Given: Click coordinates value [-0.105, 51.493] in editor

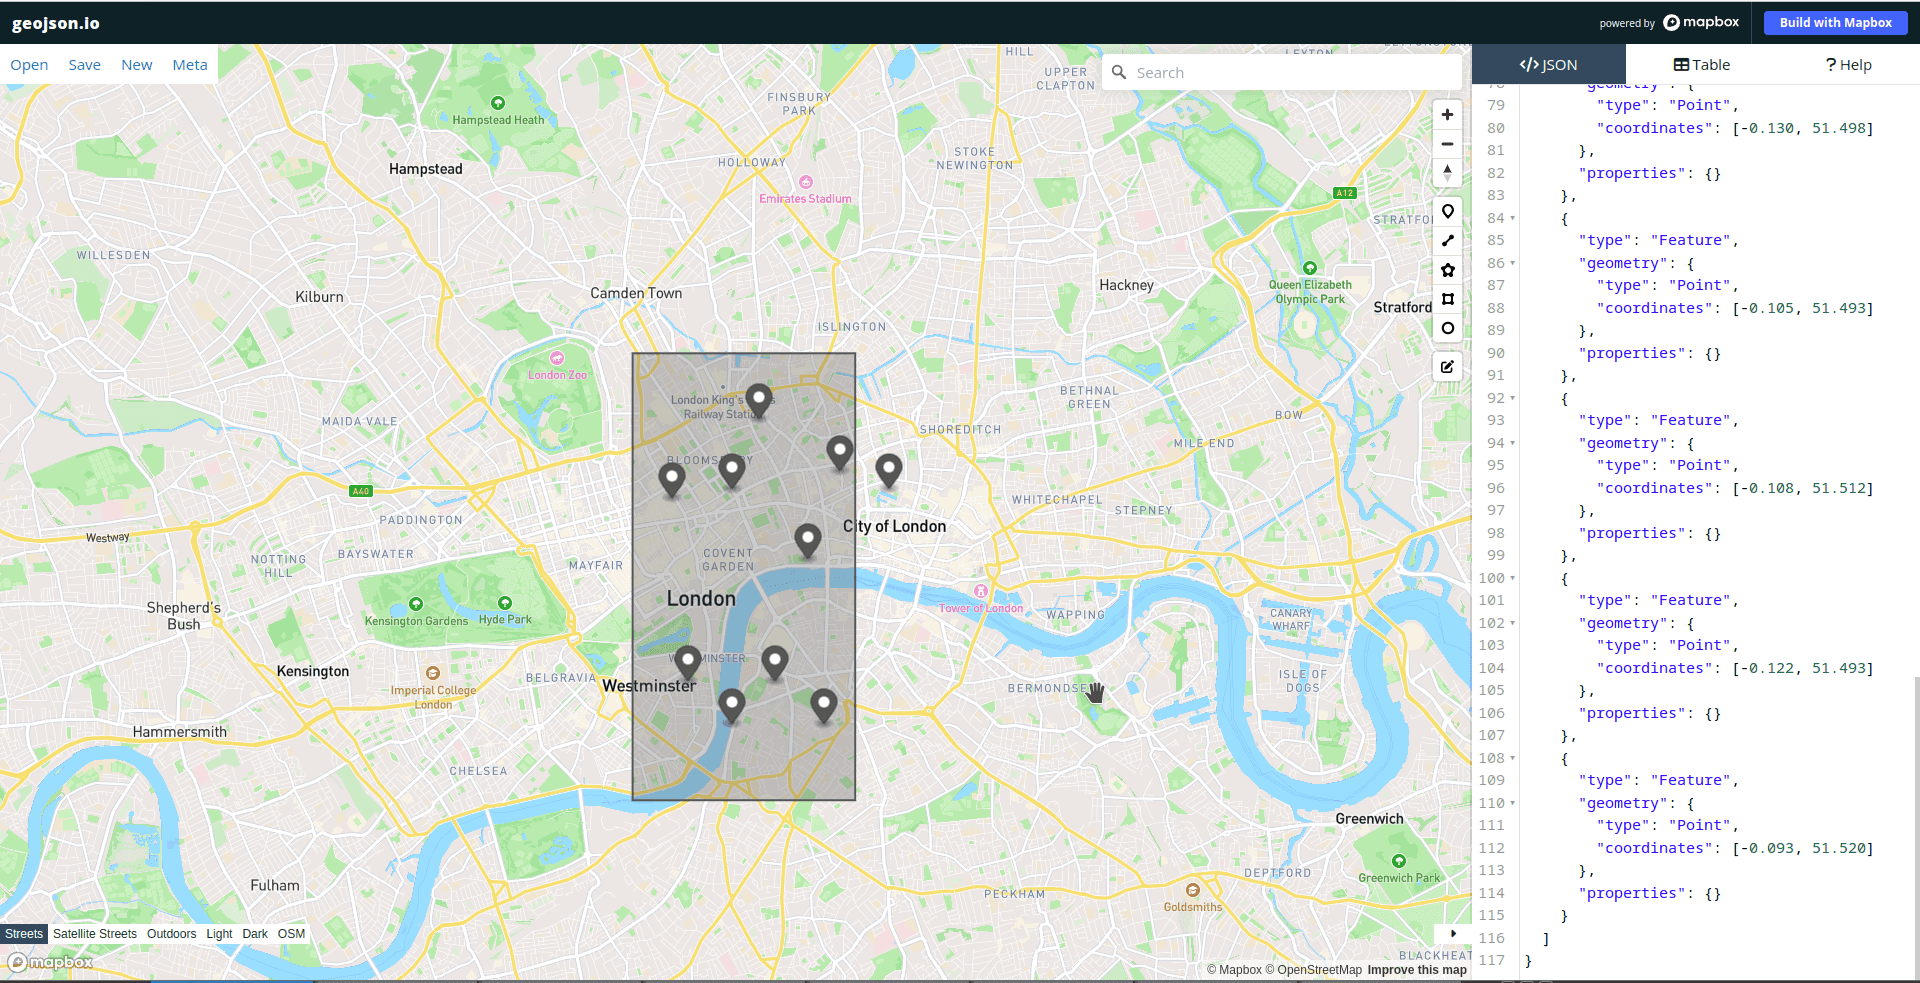Looking at the screenshot, I should click(x=1803, y=308).
